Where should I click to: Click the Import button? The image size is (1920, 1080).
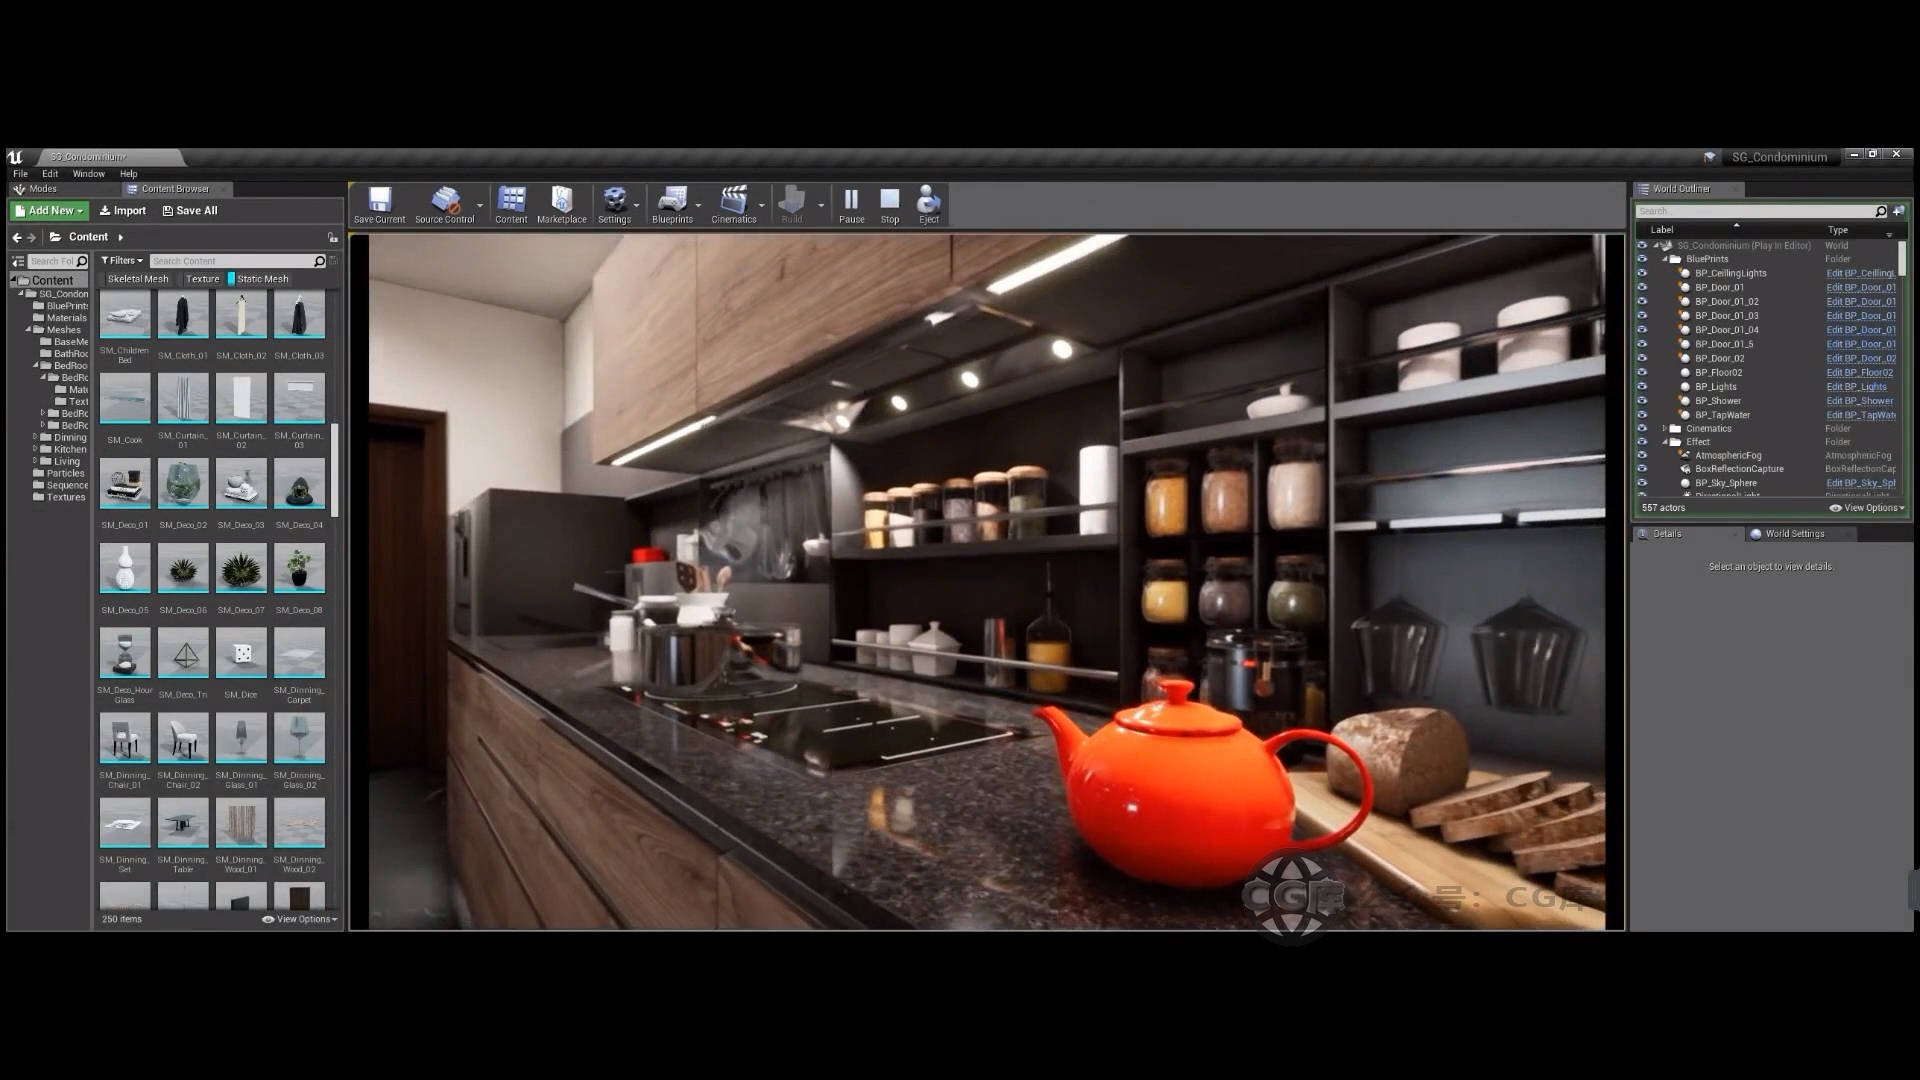point(122,211)
